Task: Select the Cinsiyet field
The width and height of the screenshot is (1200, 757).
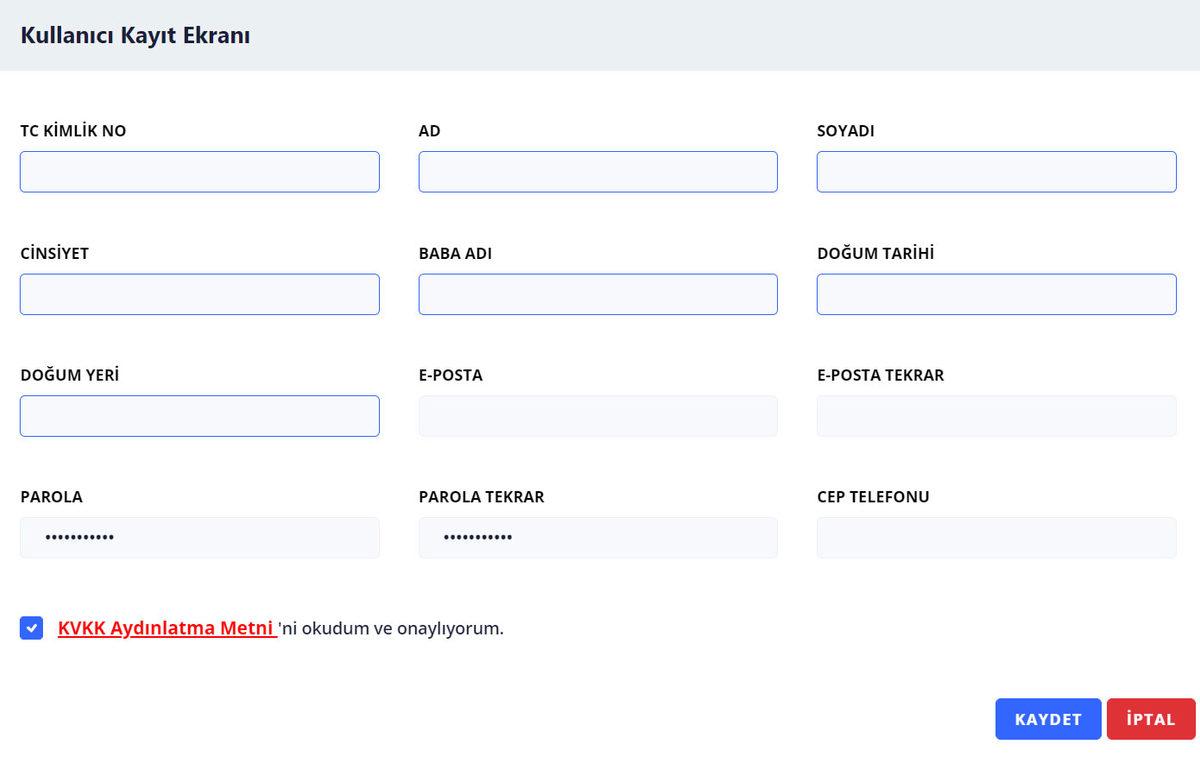Action: (x=200, y=294)
